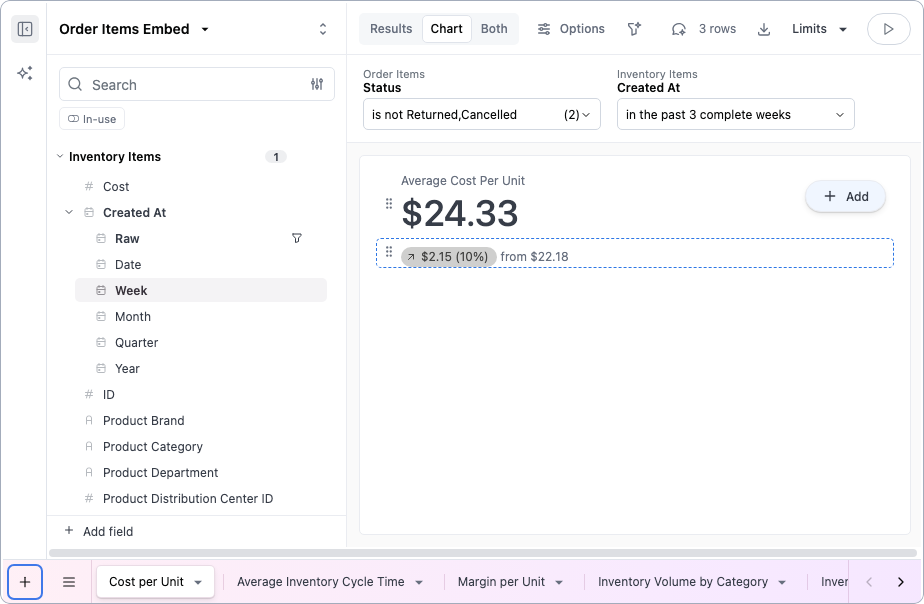Toggle the In-use fields filter
The height and width of the screenshot is (604, 924).
click(92, 119)
